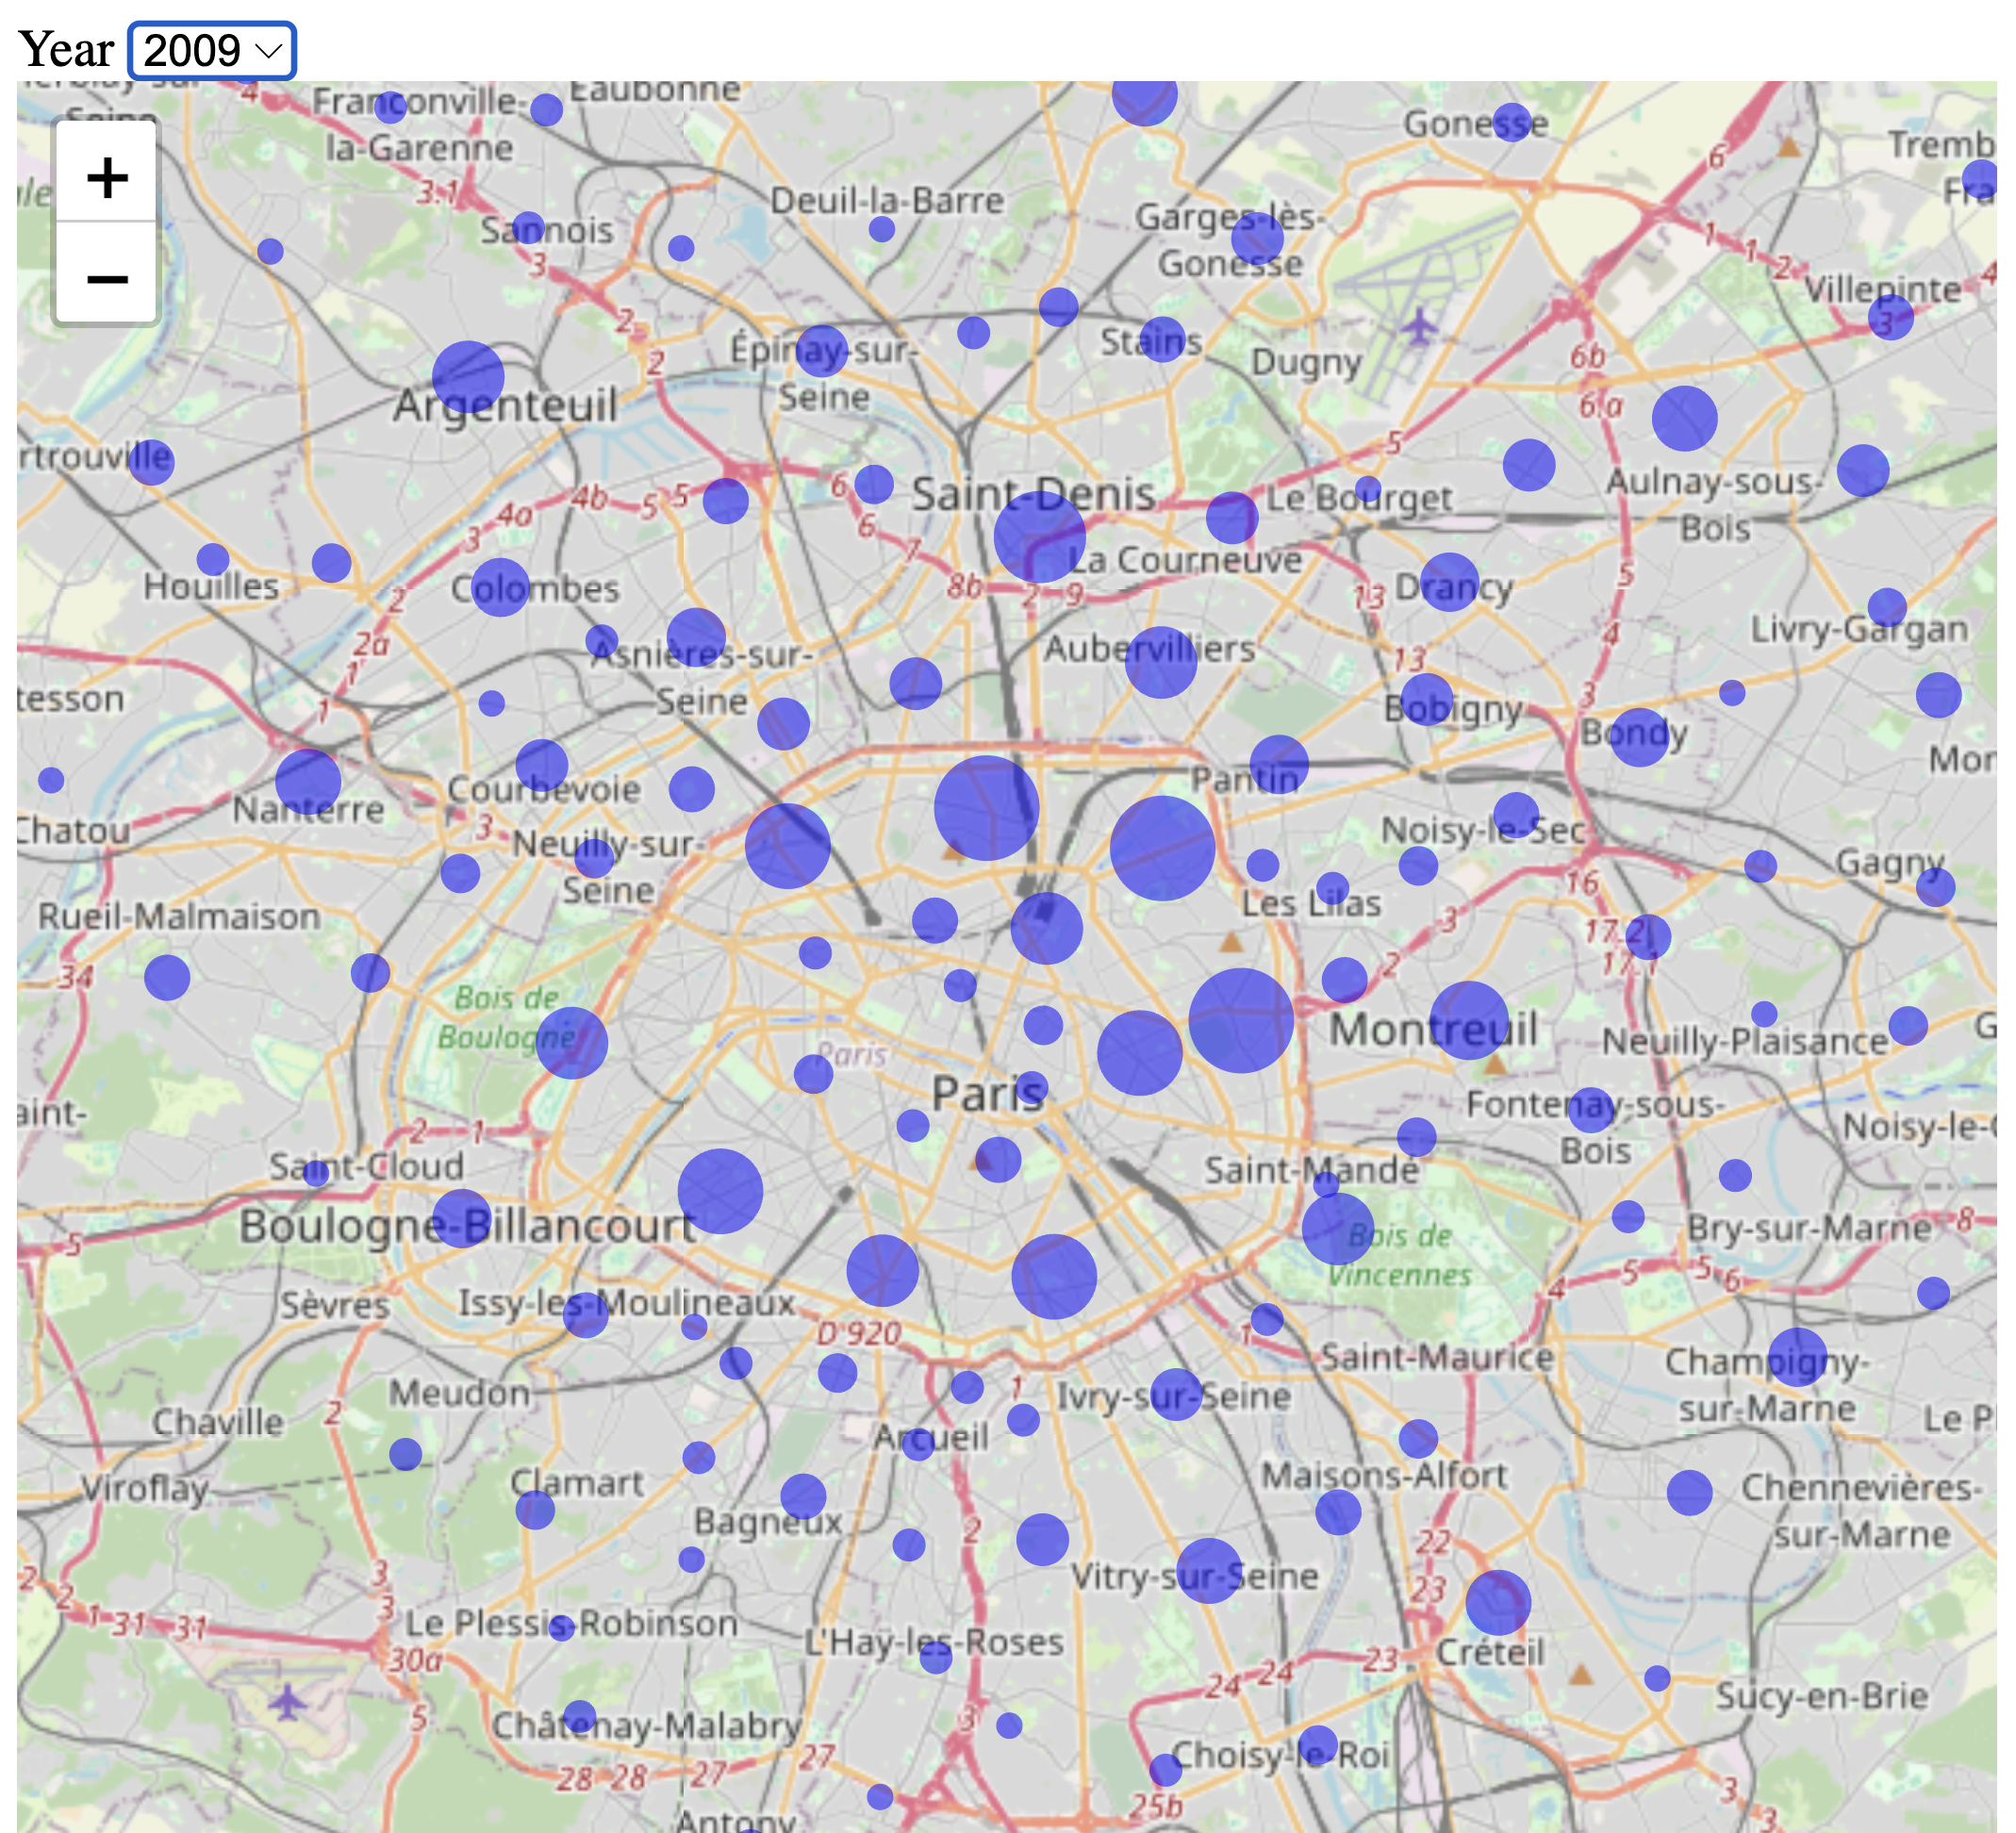Screen dimensions: 2016x1833
Task: Click the bubble over Montreuil label
Action: click(1468, 1020)
